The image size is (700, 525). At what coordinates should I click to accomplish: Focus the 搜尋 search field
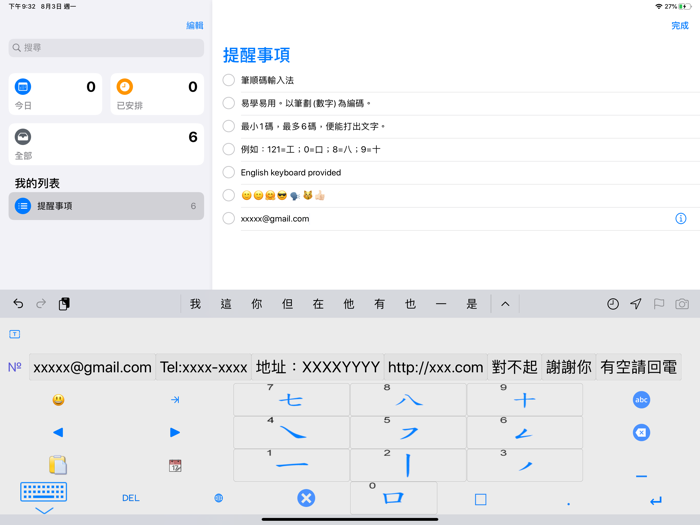106,48
